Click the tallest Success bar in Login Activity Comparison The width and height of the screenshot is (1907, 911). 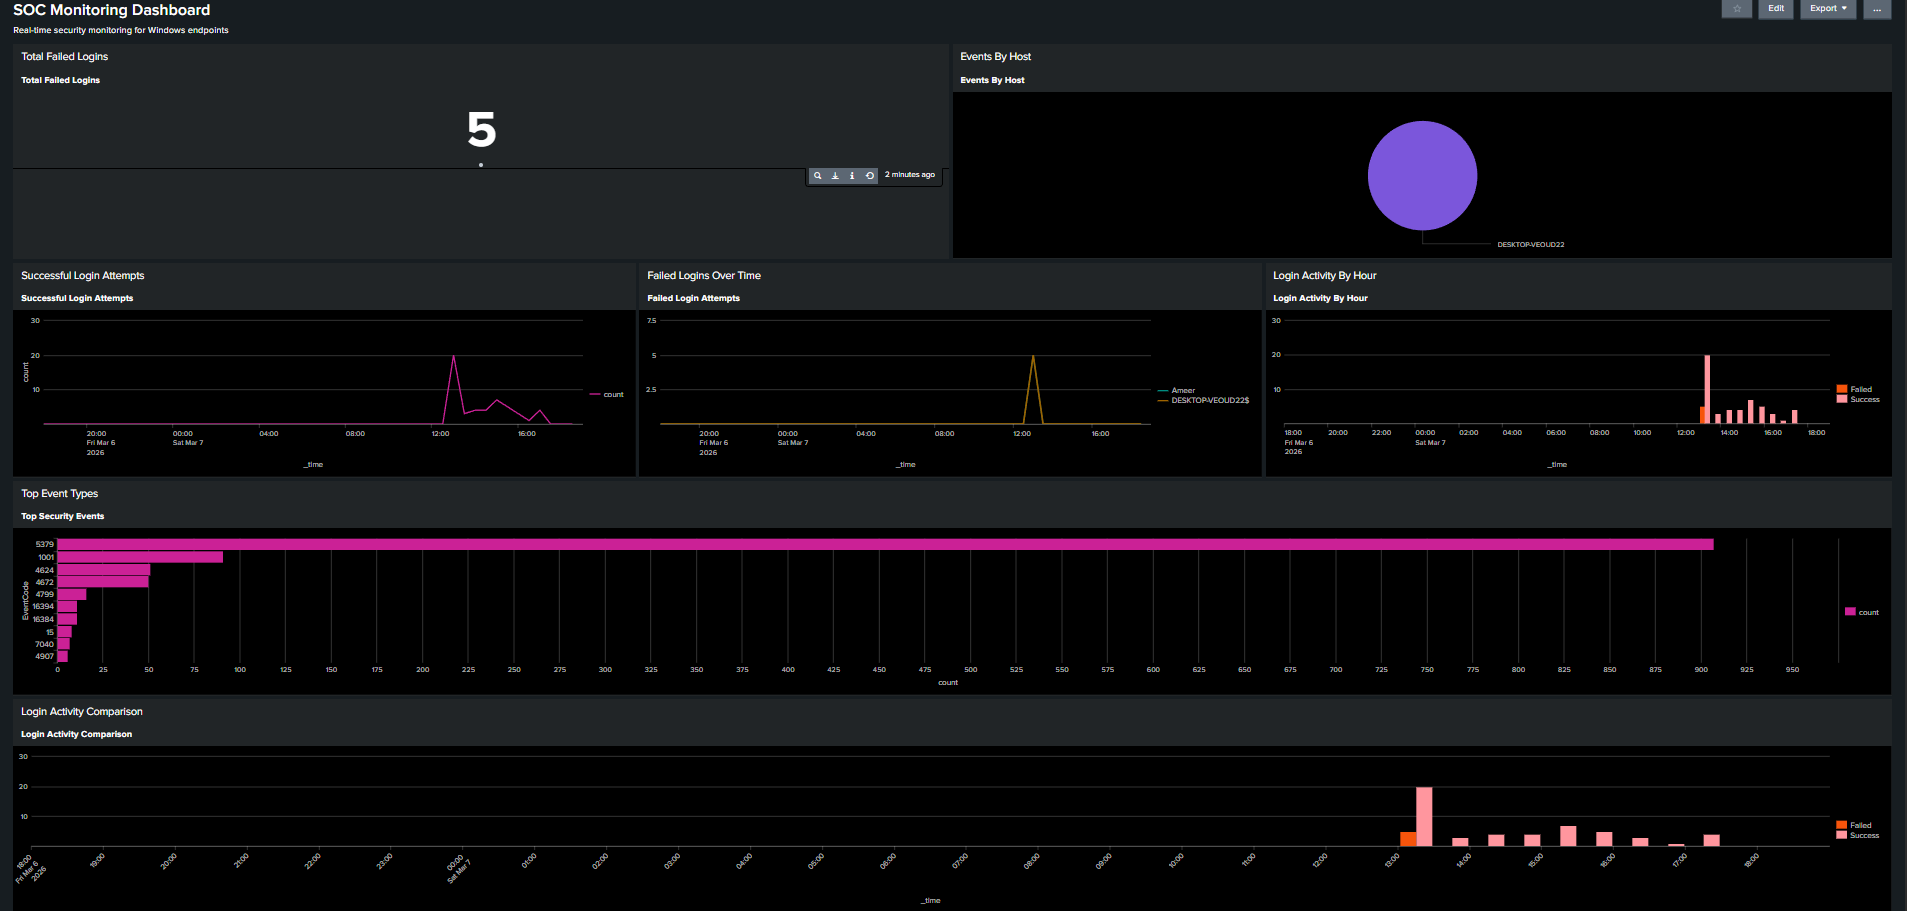1424,816
